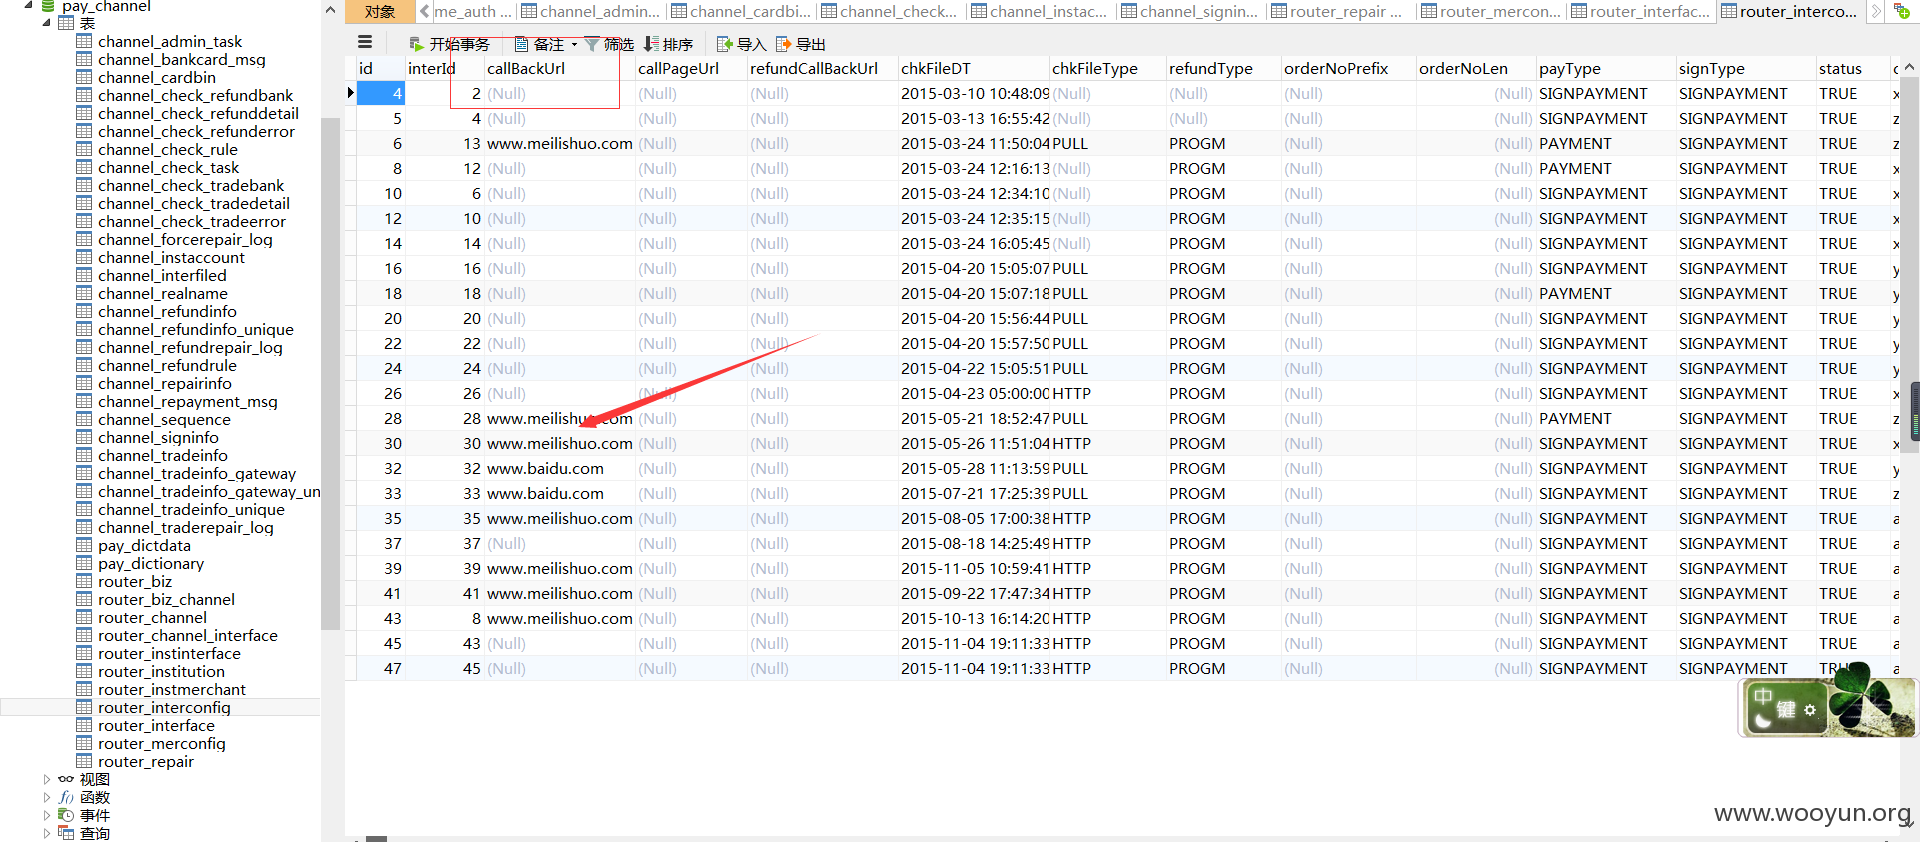The height and width of the screenshot is (842, 1920).
Task: Click the glasses icon beside 视图
Action: 66,779
